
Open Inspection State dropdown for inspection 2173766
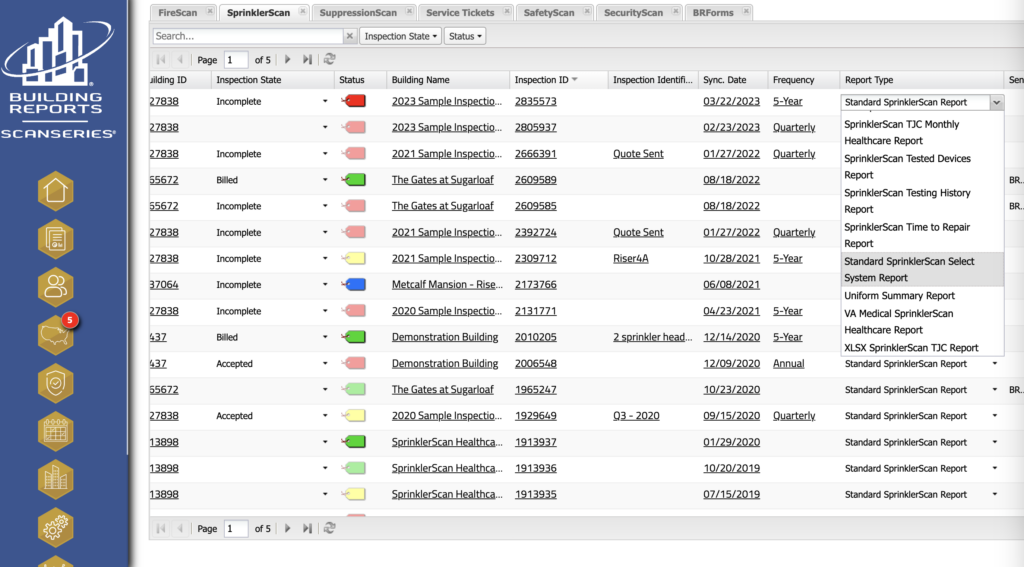click(x=325, y=285)
